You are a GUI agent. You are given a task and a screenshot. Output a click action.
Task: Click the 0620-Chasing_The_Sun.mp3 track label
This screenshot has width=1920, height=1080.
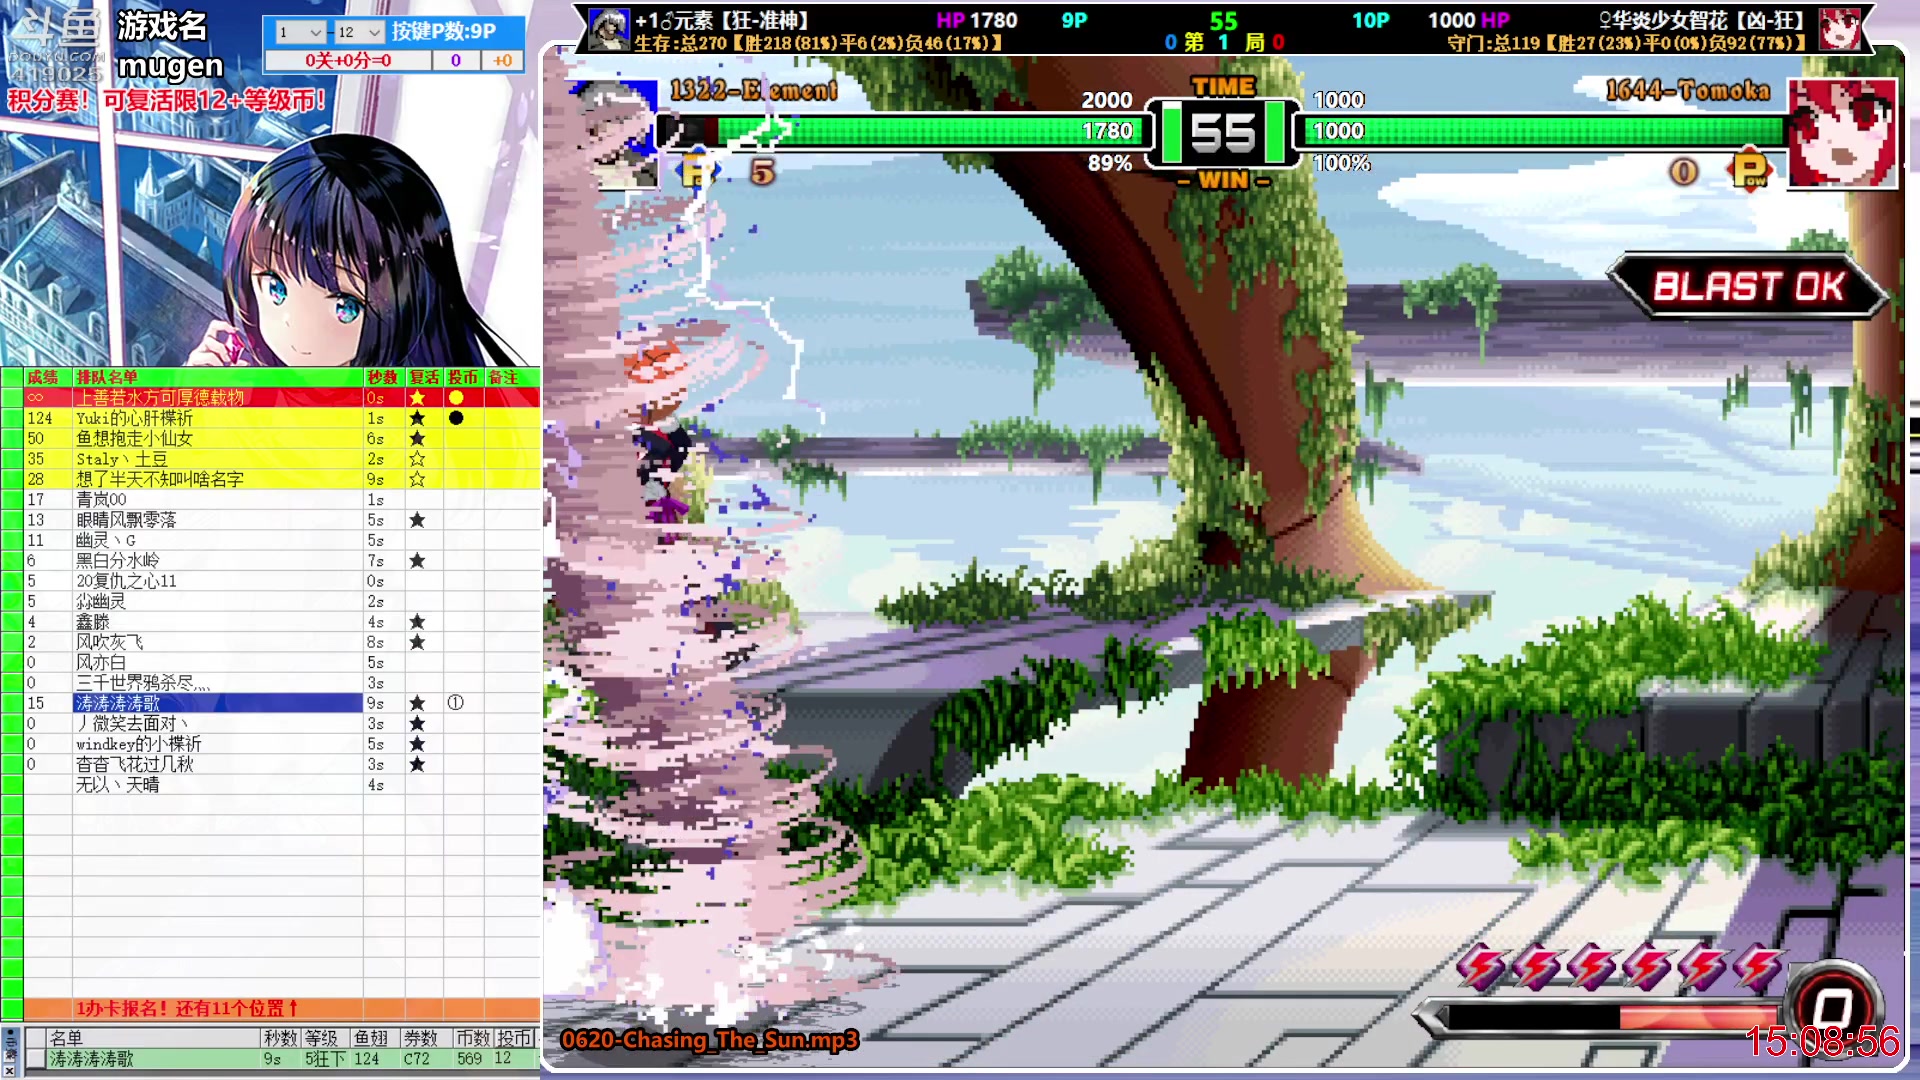tap(709, 1040)
